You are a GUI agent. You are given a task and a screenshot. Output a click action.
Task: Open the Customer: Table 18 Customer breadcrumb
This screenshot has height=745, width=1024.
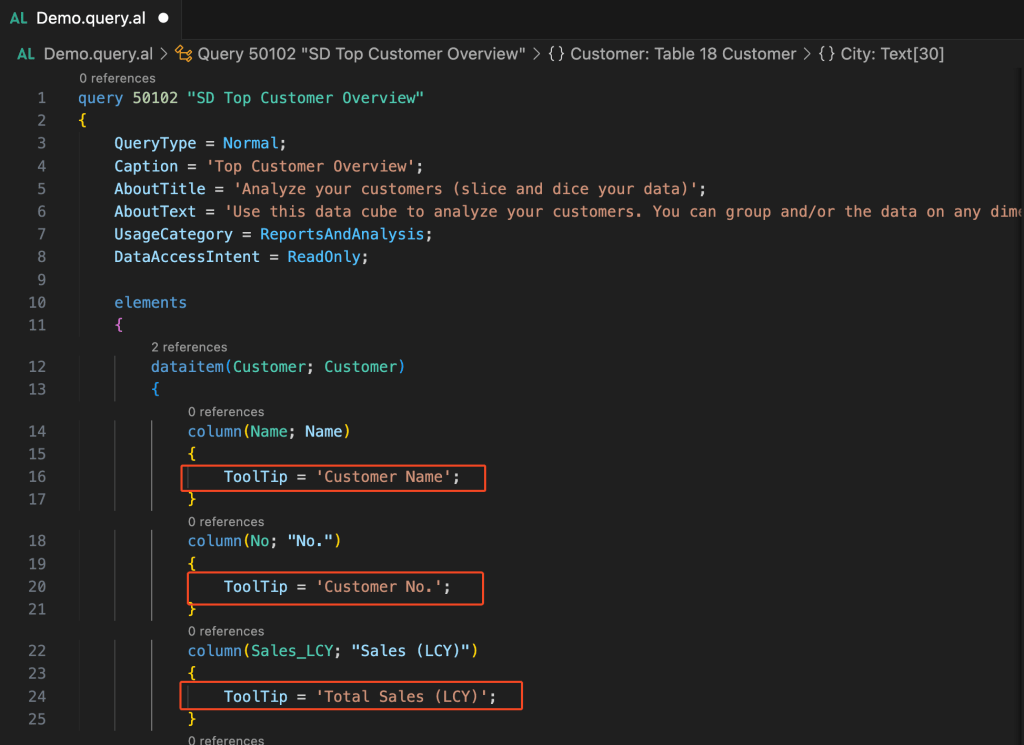point(683,54)
